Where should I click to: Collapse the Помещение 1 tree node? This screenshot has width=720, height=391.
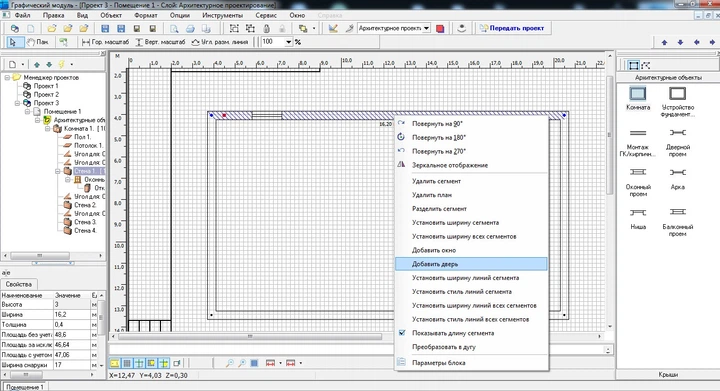tap(28, 112)
